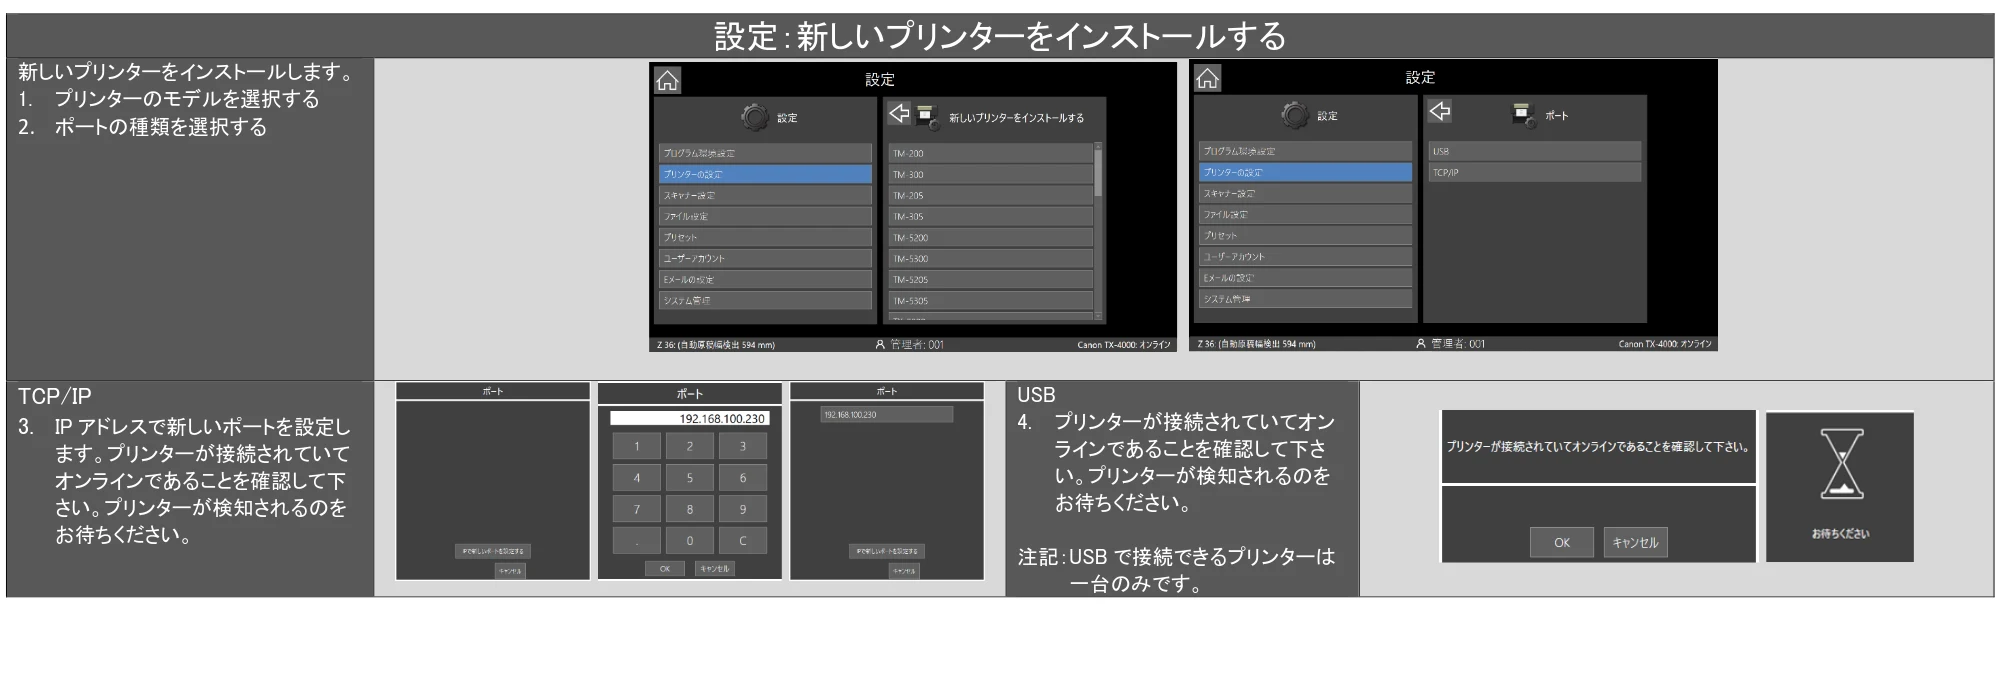This screenshot has height=677, width=2000.
Task: Click the home icon on the printer install screen
Action: pyautogui.click(x=667, y=80)
